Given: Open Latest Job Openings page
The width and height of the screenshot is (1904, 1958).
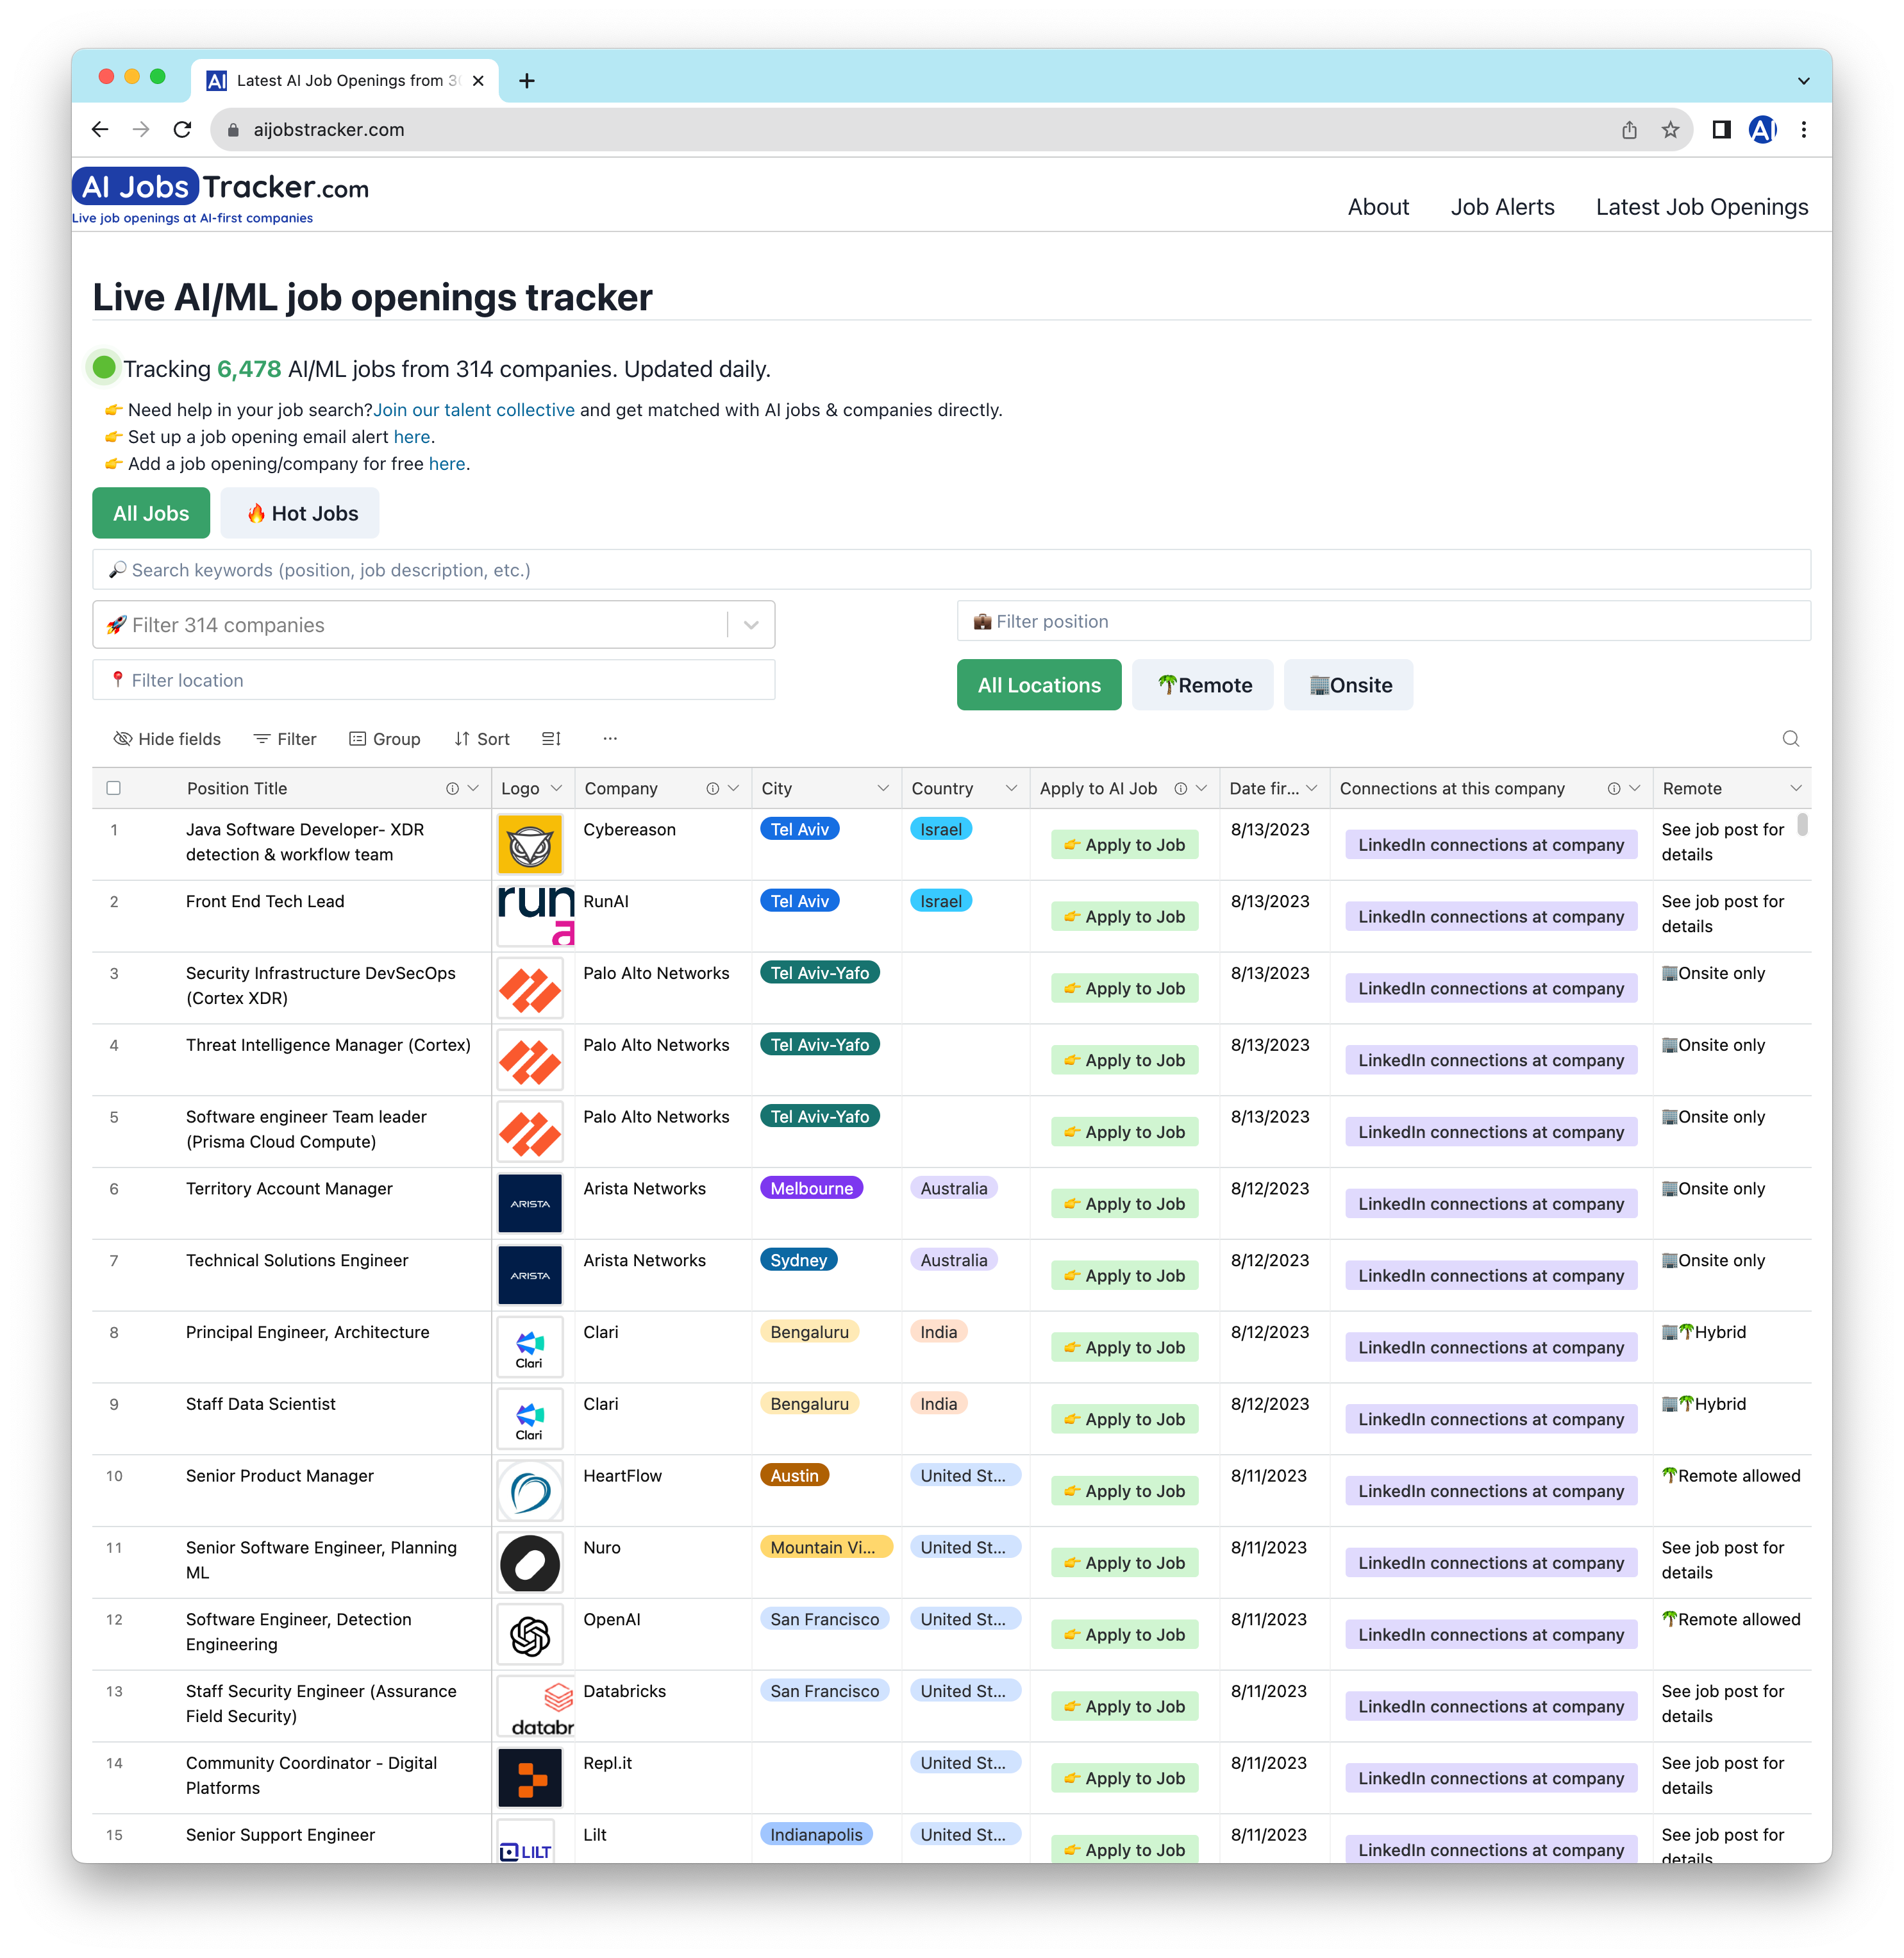Looking at the screenshot, I should pos(1702,207).
